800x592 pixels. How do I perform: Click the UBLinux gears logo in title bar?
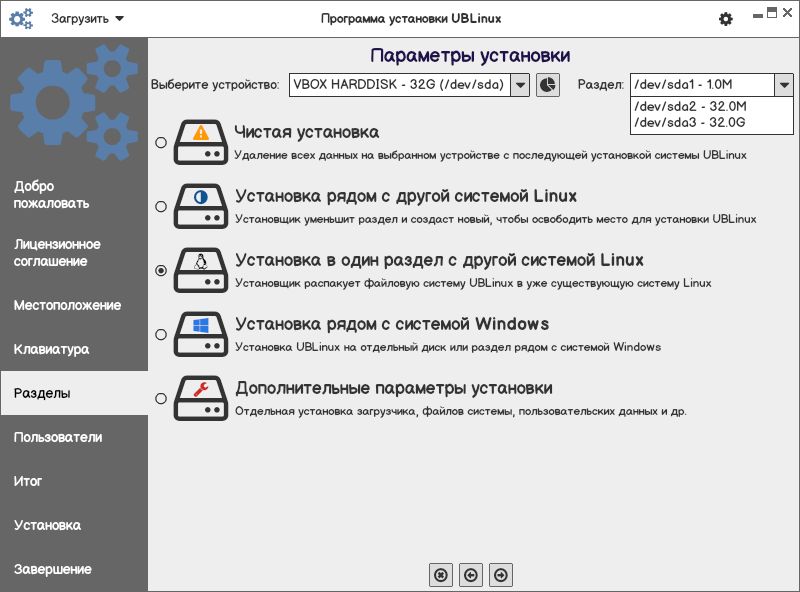(x=21, y=19)
